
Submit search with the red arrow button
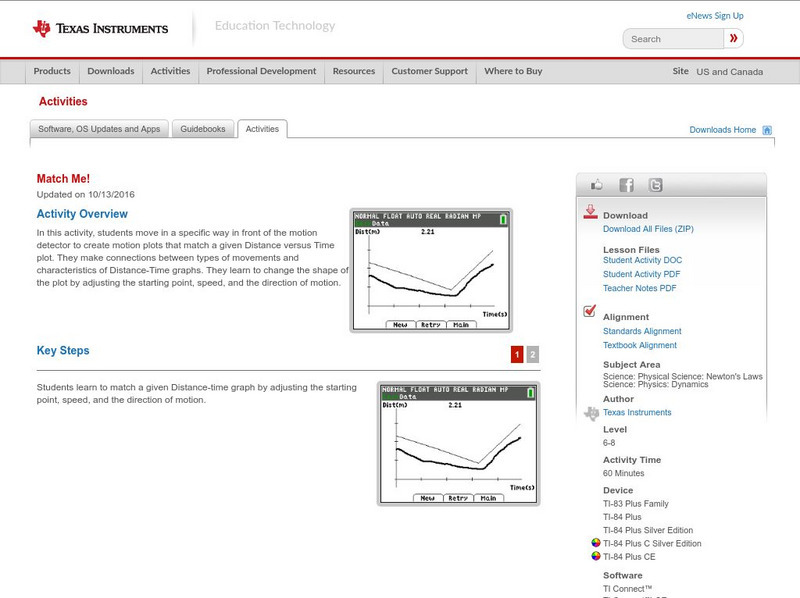click(x=733, y=38)
